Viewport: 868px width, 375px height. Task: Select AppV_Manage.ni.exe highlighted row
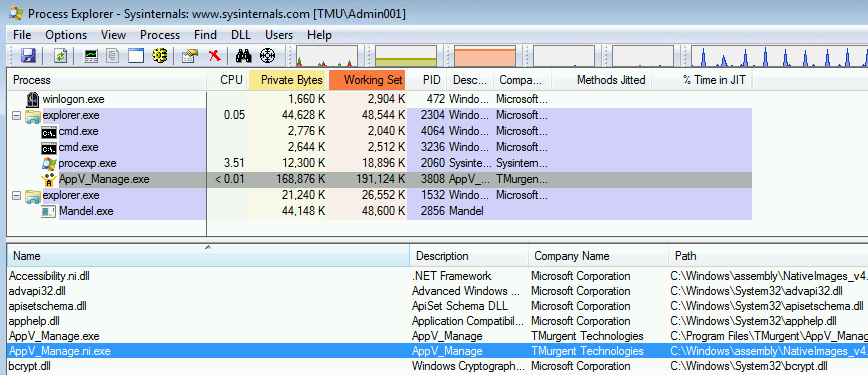[435, 351]
